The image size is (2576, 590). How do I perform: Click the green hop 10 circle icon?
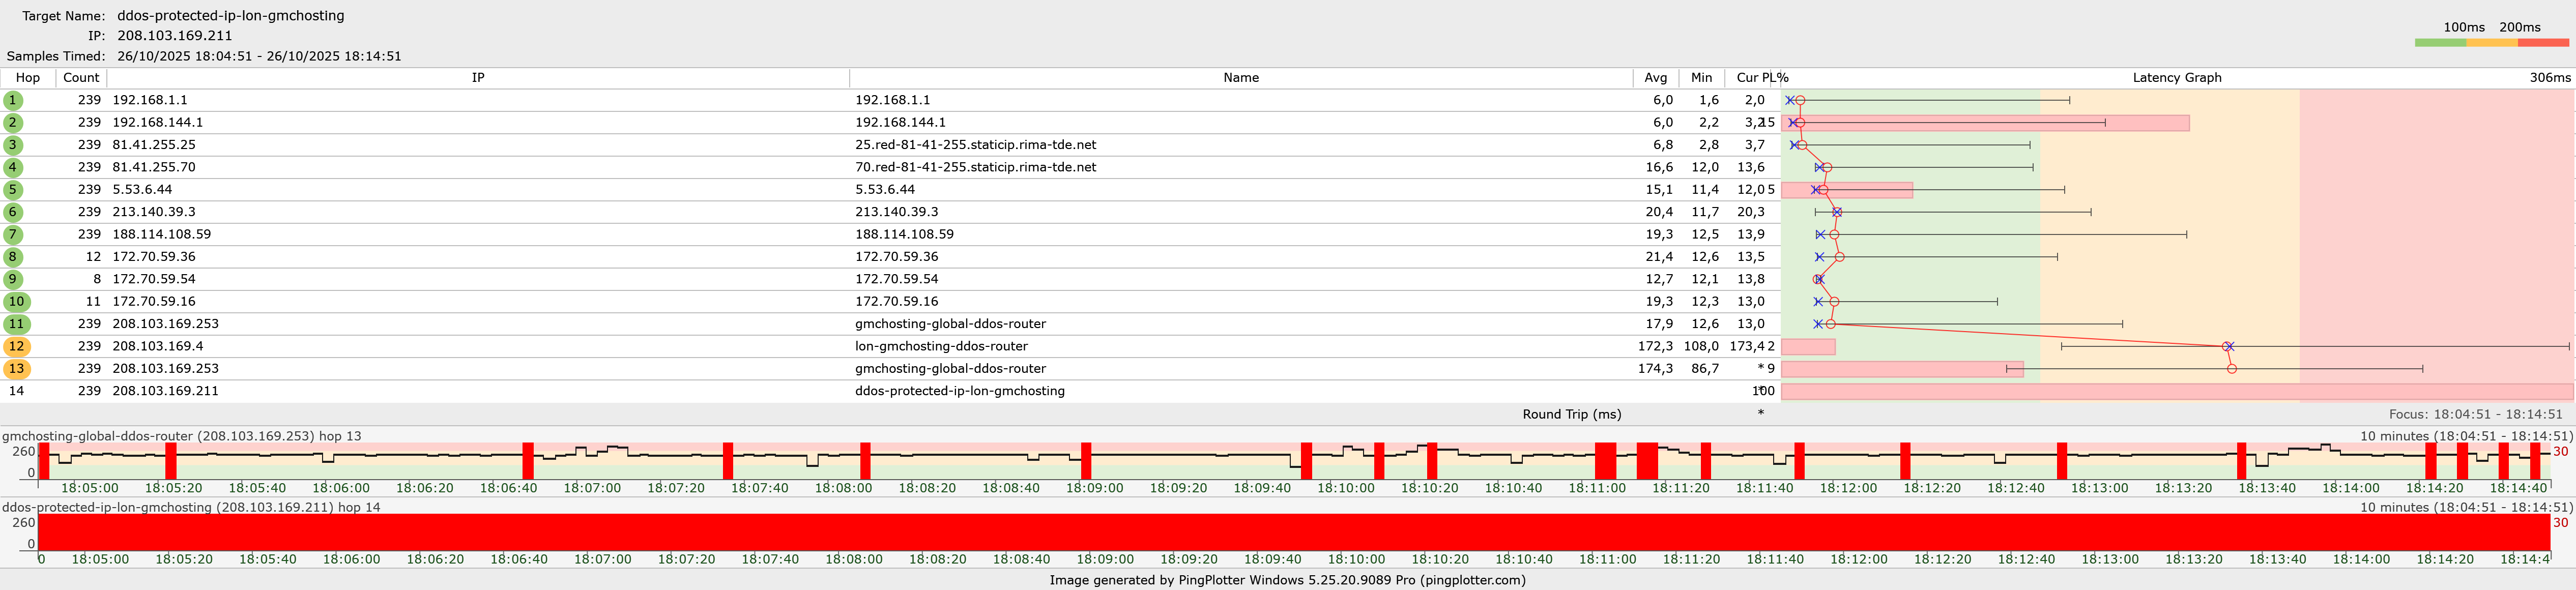point(16,302)
